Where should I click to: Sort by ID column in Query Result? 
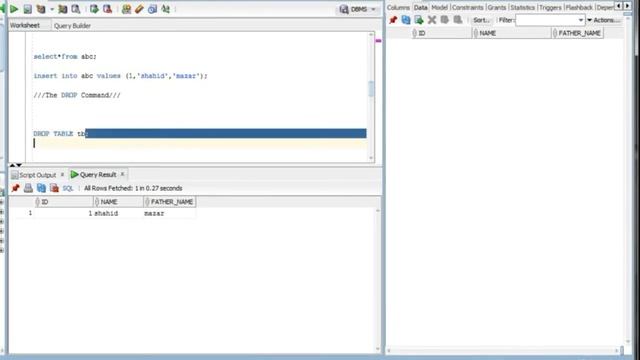coord(64,202)
